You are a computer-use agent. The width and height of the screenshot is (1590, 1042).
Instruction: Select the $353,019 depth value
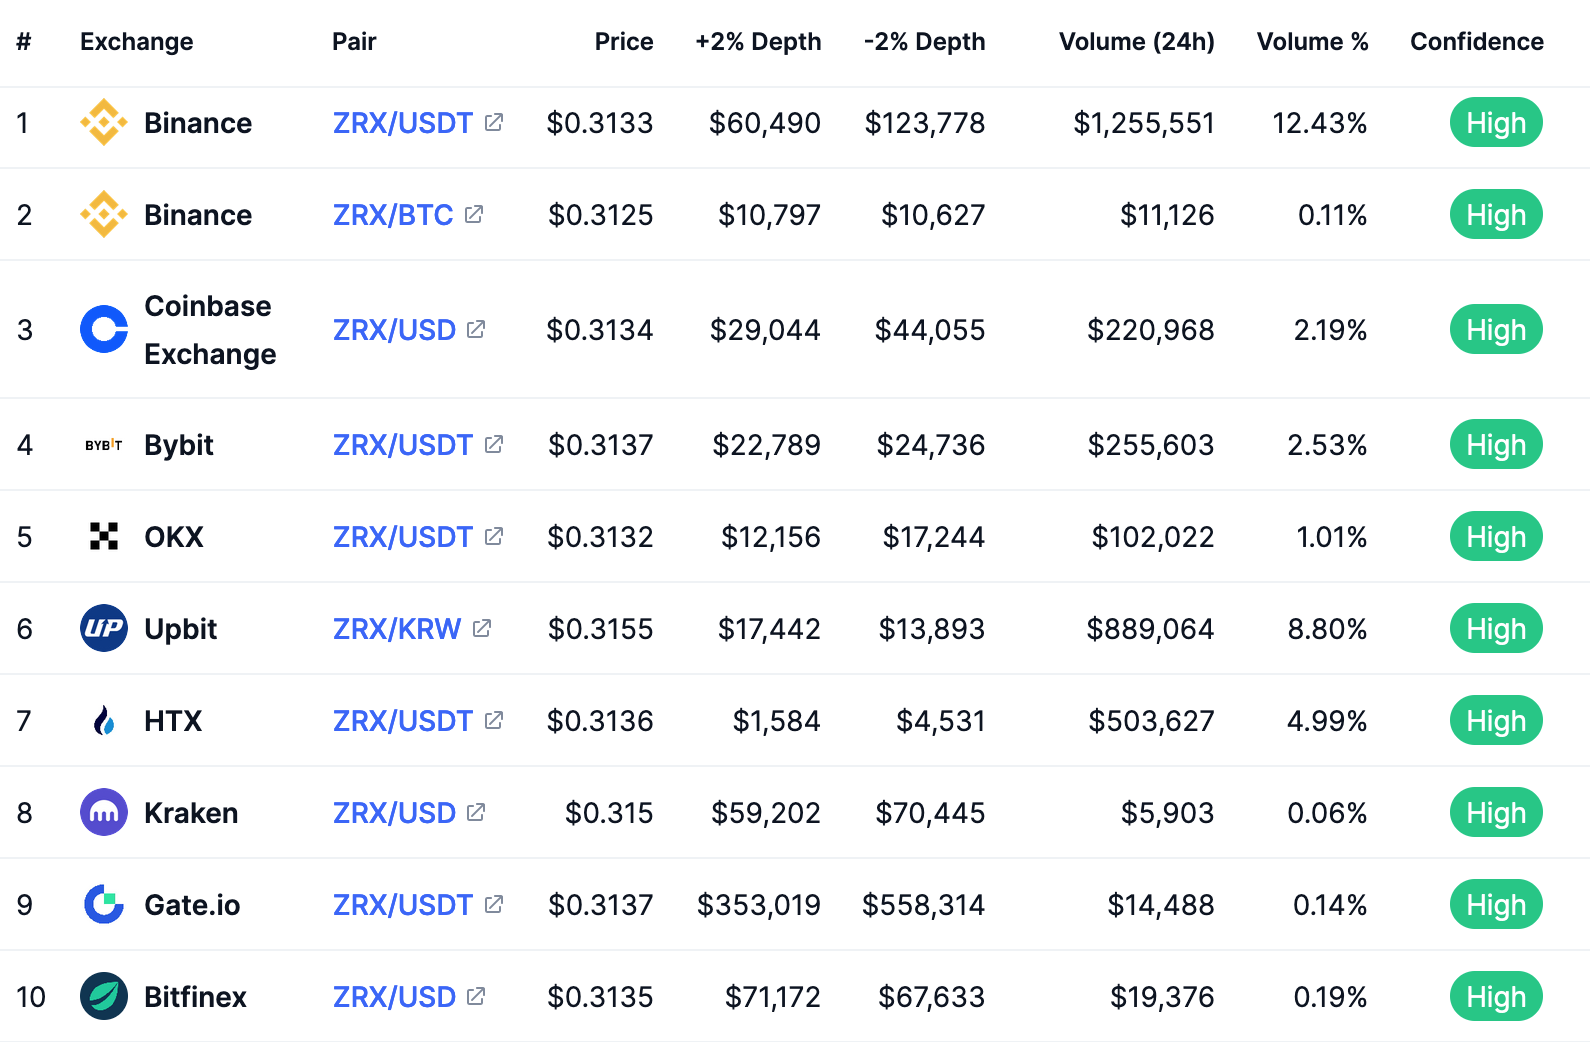tap(759, 905)
